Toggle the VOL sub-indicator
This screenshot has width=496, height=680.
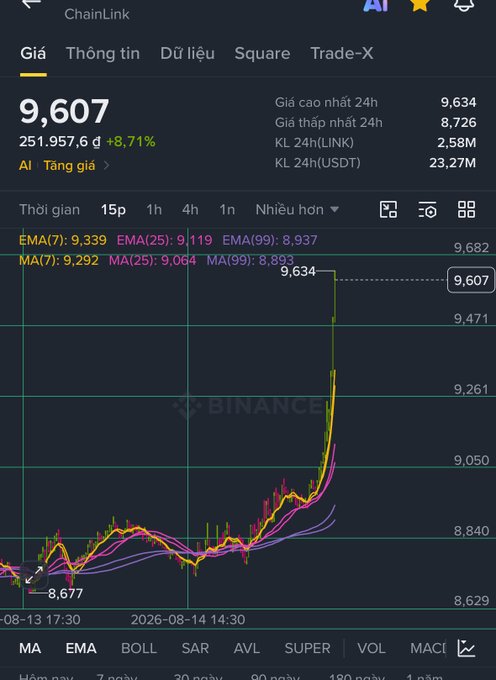pos(371,648)
